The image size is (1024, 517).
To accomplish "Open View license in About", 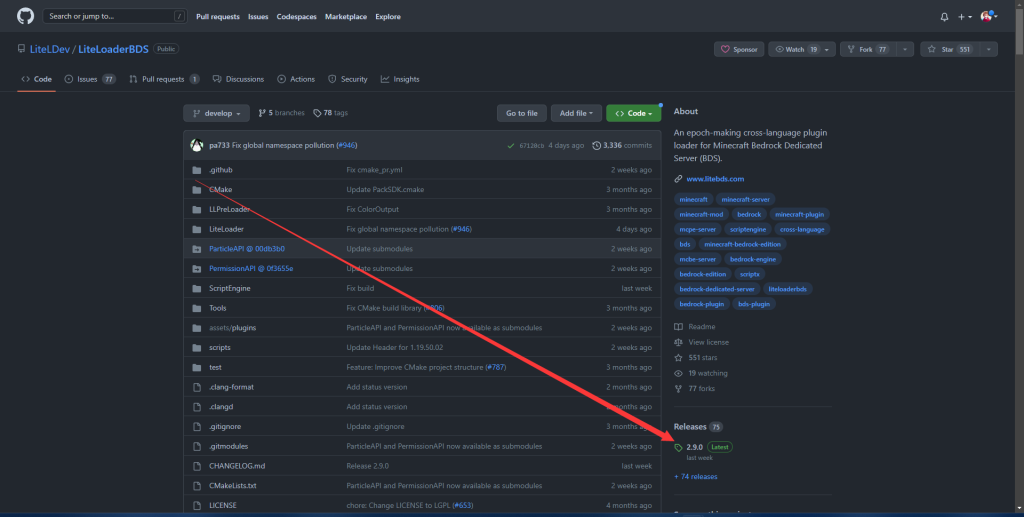I will coord(701,342).
